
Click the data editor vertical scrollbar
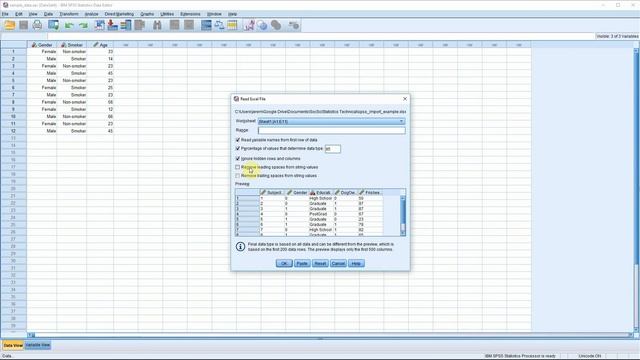(x=636, y=190)
